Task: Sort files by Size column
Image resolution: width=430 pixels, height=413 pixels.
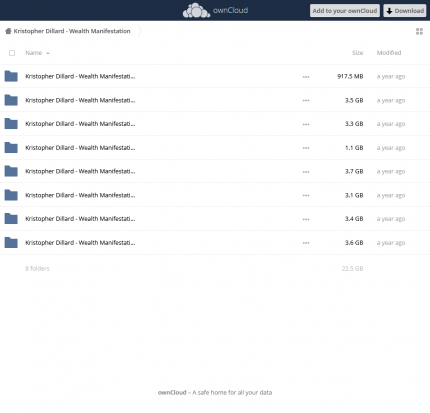Action: (357, 53)
